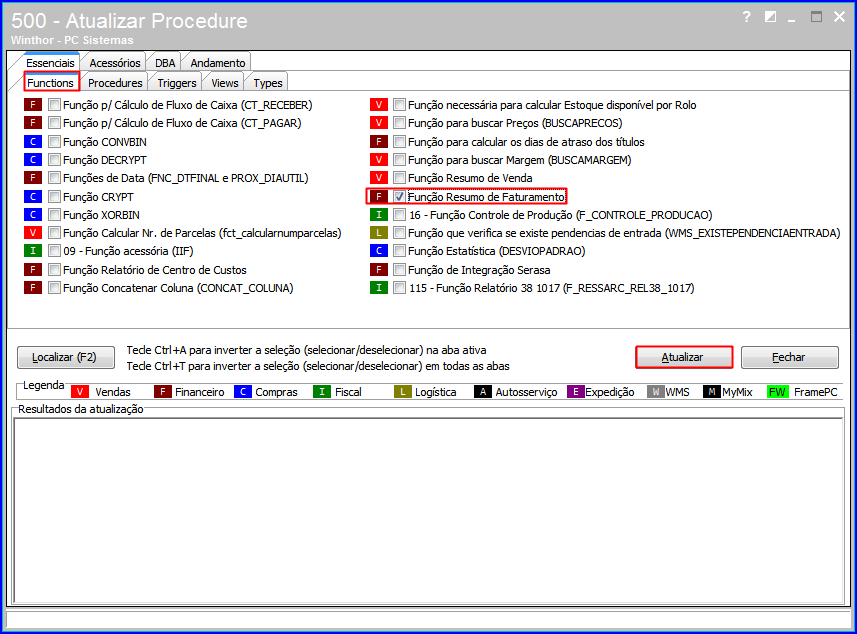857x634 pixels.
Task: Switch to the Procedures sub-tab
Action: [x=115, y=83]
